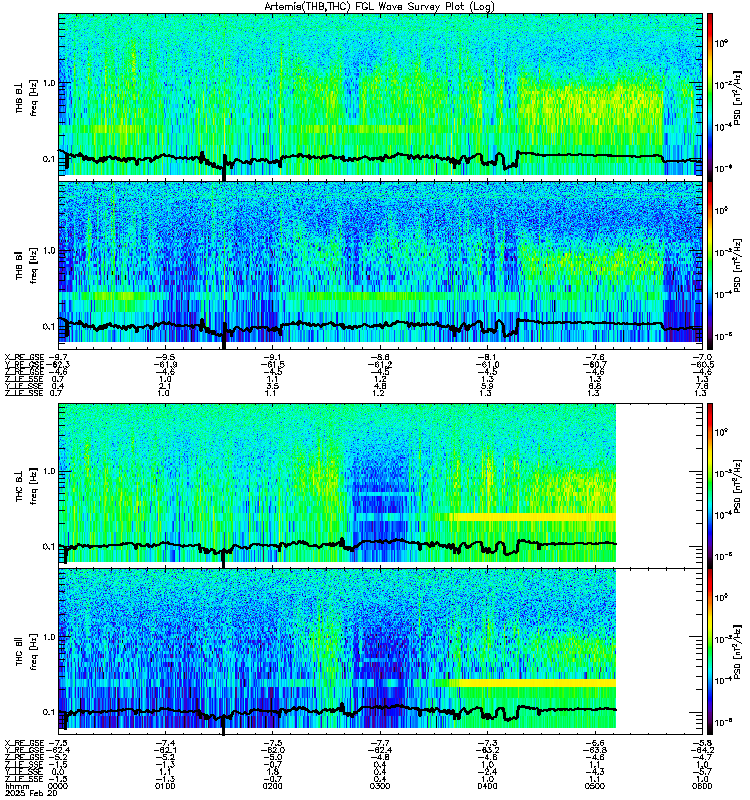
Task: Click the "-7.0" X_RE_GSE value at the THB right edge
Action: tap(703, 357)
